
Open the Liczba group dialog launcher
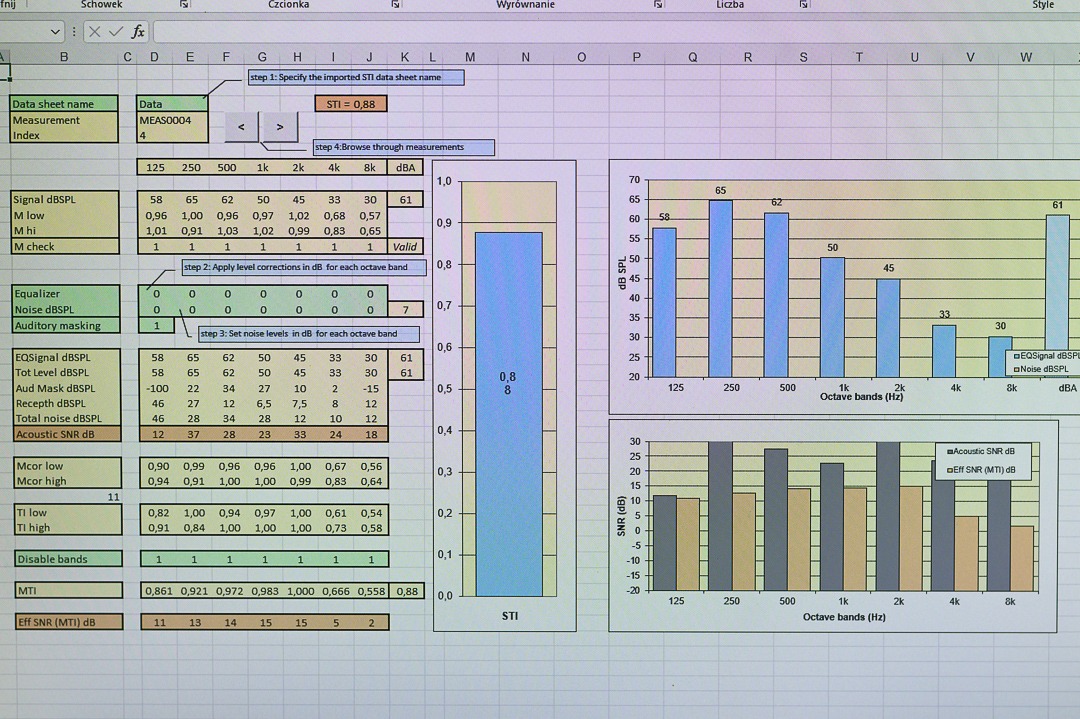tap(804, 5)
